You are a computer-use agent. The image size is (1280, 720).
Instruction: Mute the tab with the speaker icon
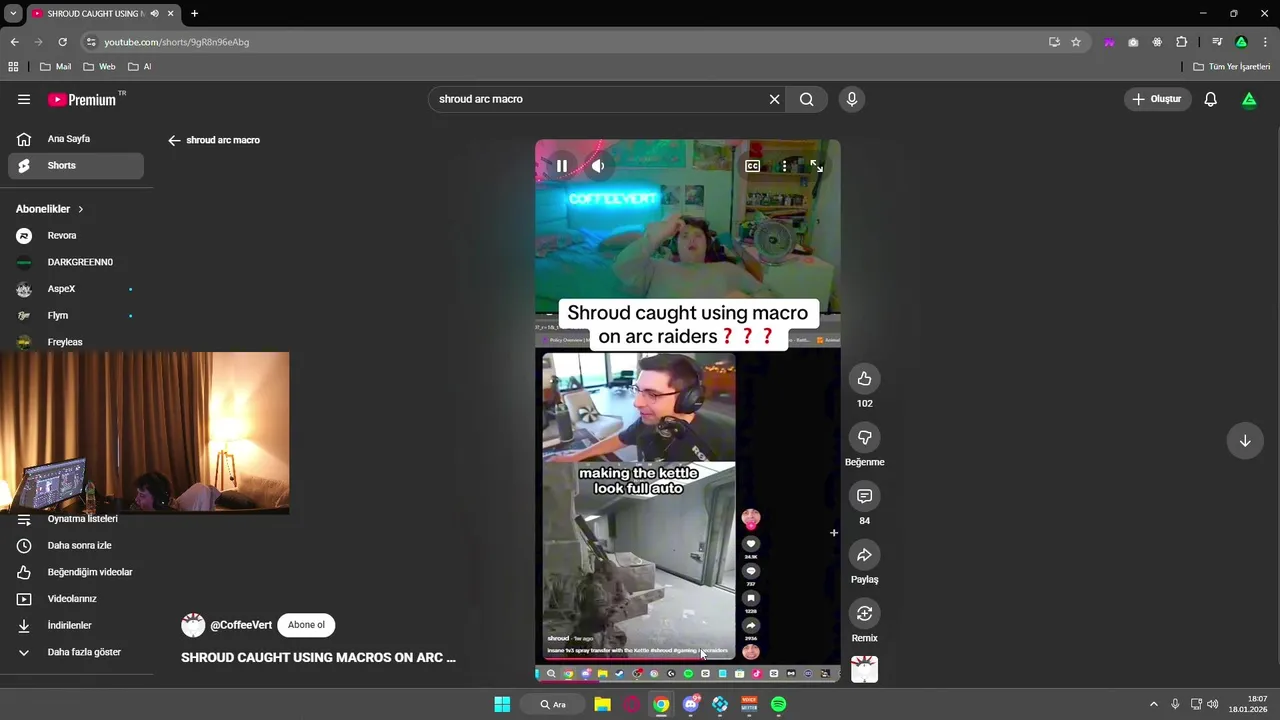click(154, 13)
